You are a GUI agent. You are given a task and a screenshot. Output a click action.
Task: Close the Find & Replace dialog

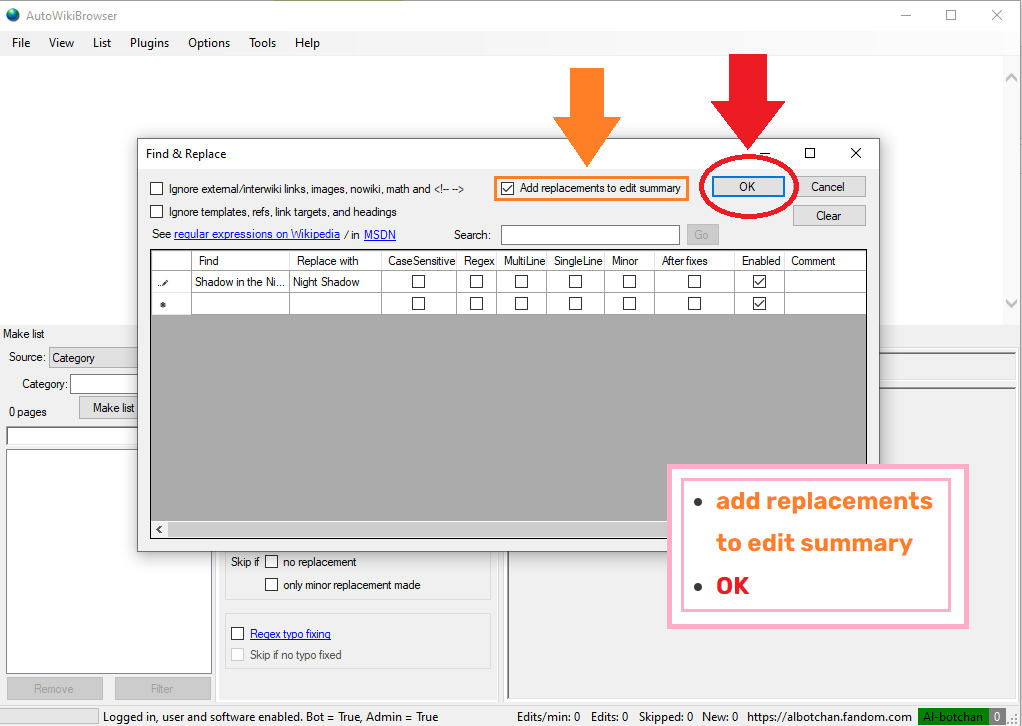(x=856, y=153)
